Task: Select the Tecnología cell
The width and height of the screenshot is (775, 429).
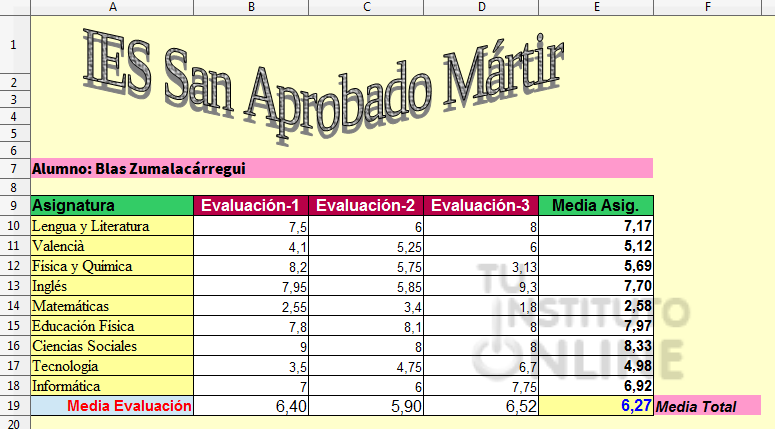Action: pos(112,366)
